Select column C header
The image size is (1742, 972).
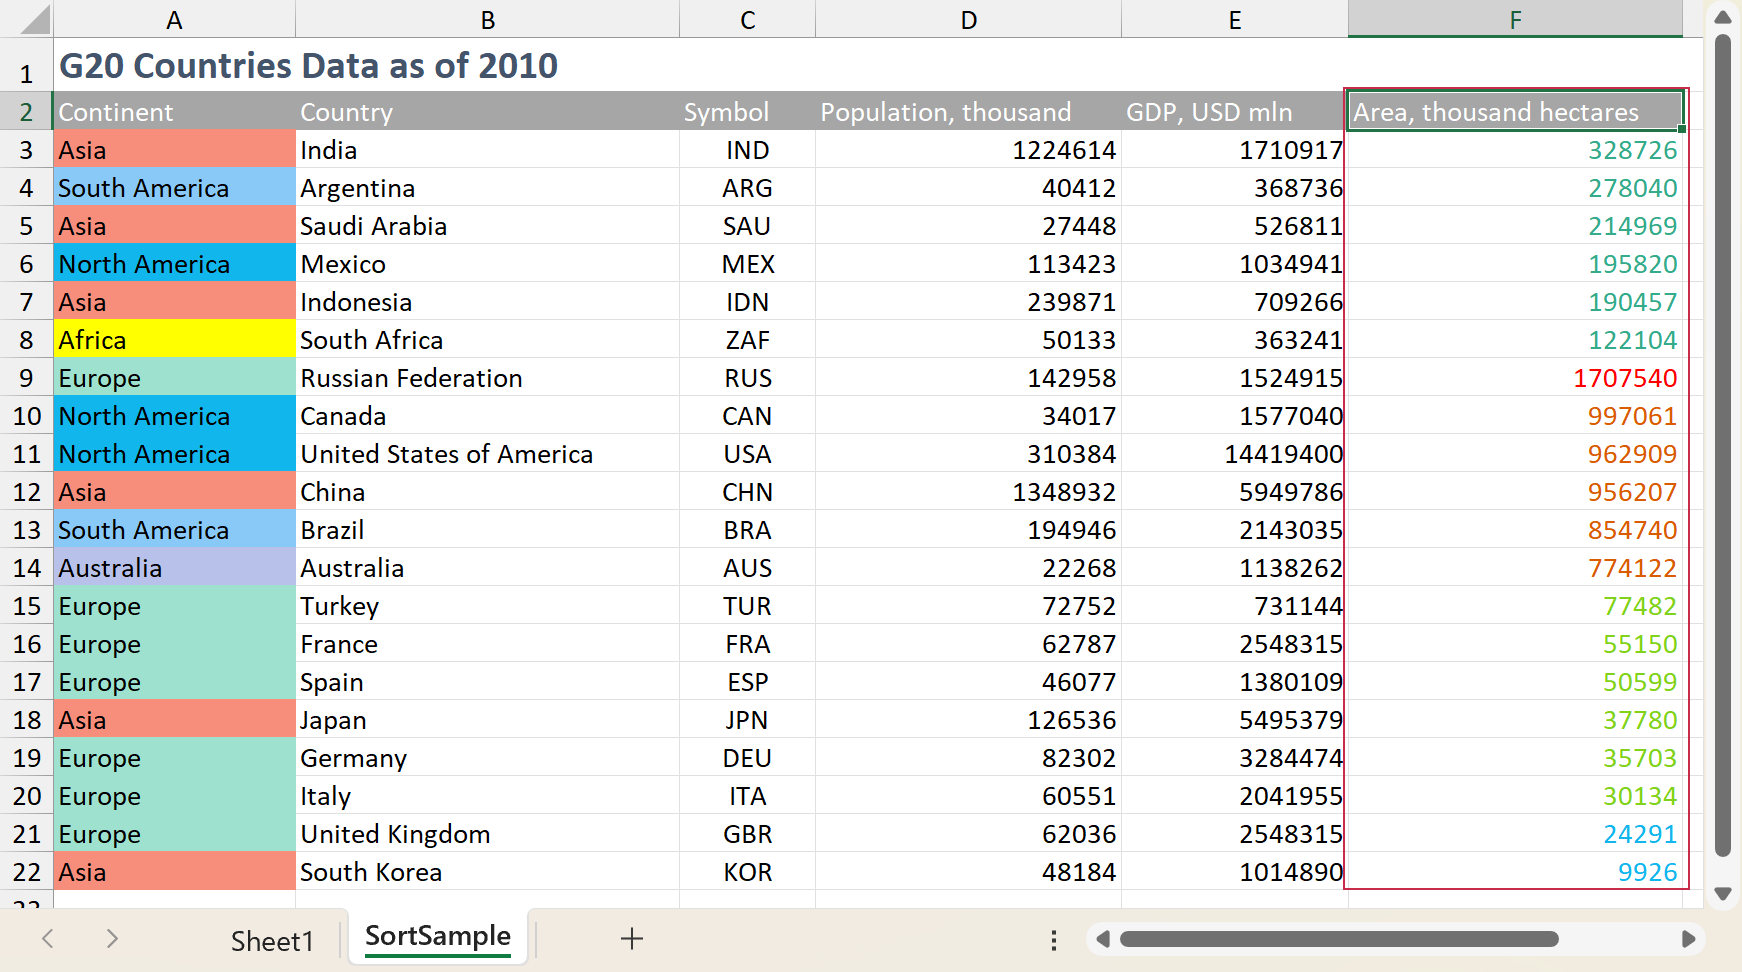coord(747,19)
